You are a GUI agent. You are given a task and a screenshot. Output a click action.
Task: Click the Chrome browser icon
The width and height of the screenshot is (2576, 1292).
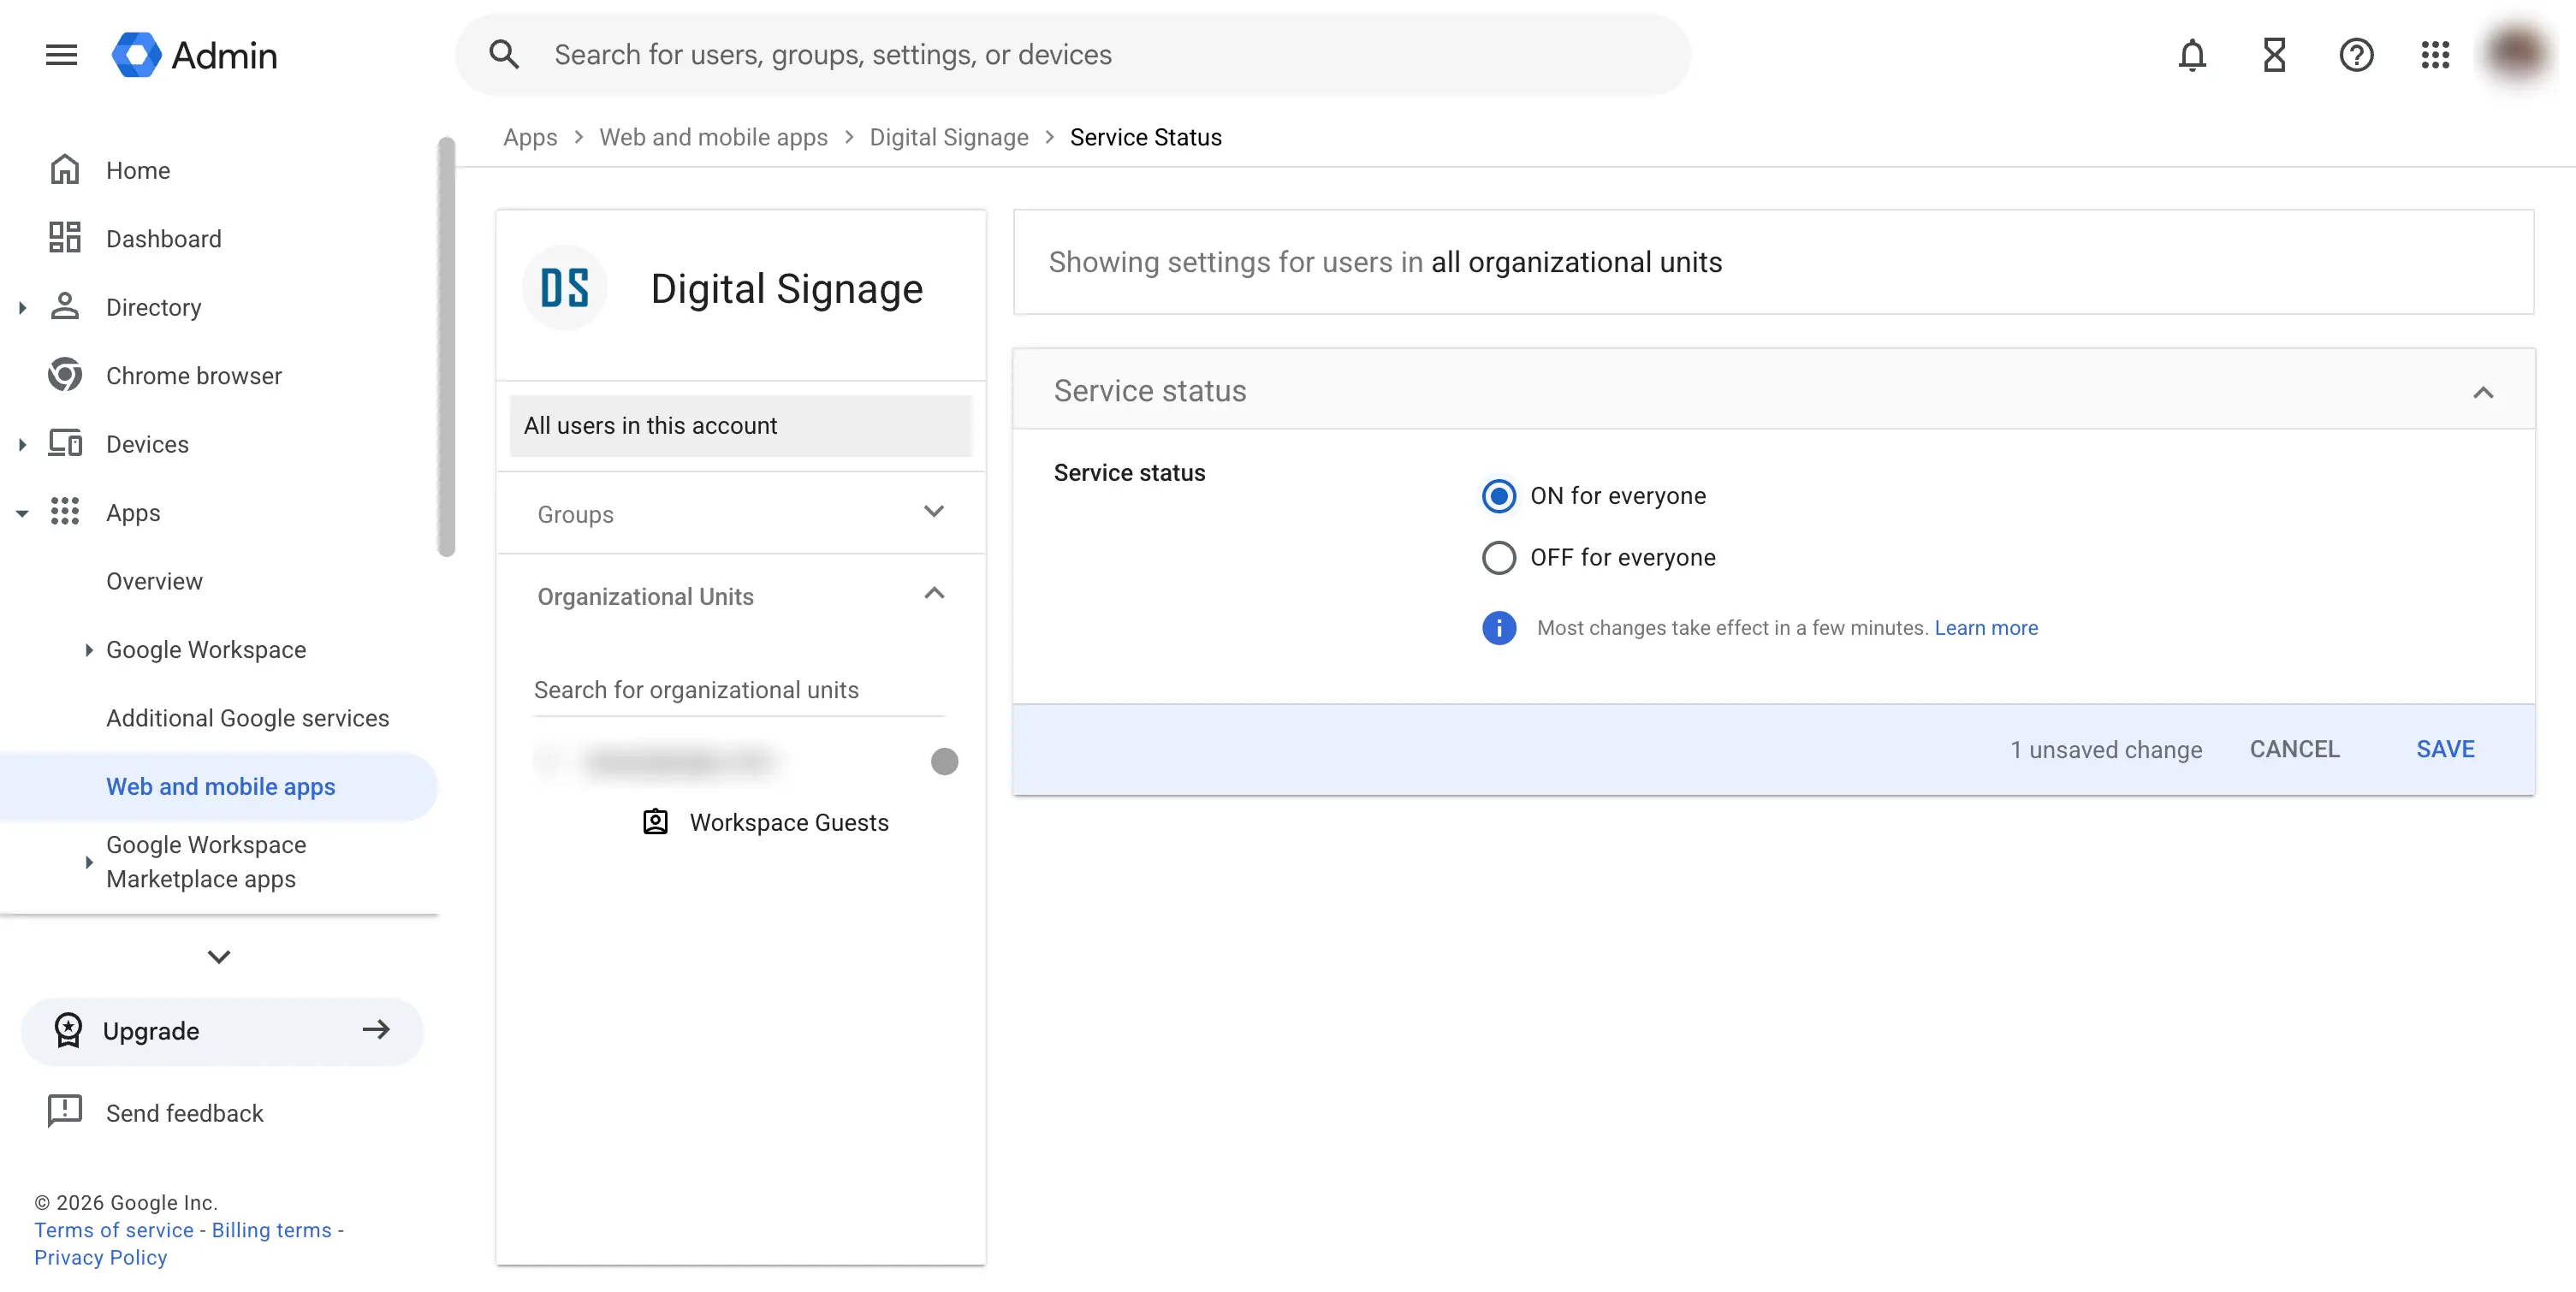click(x=65, y=375)
